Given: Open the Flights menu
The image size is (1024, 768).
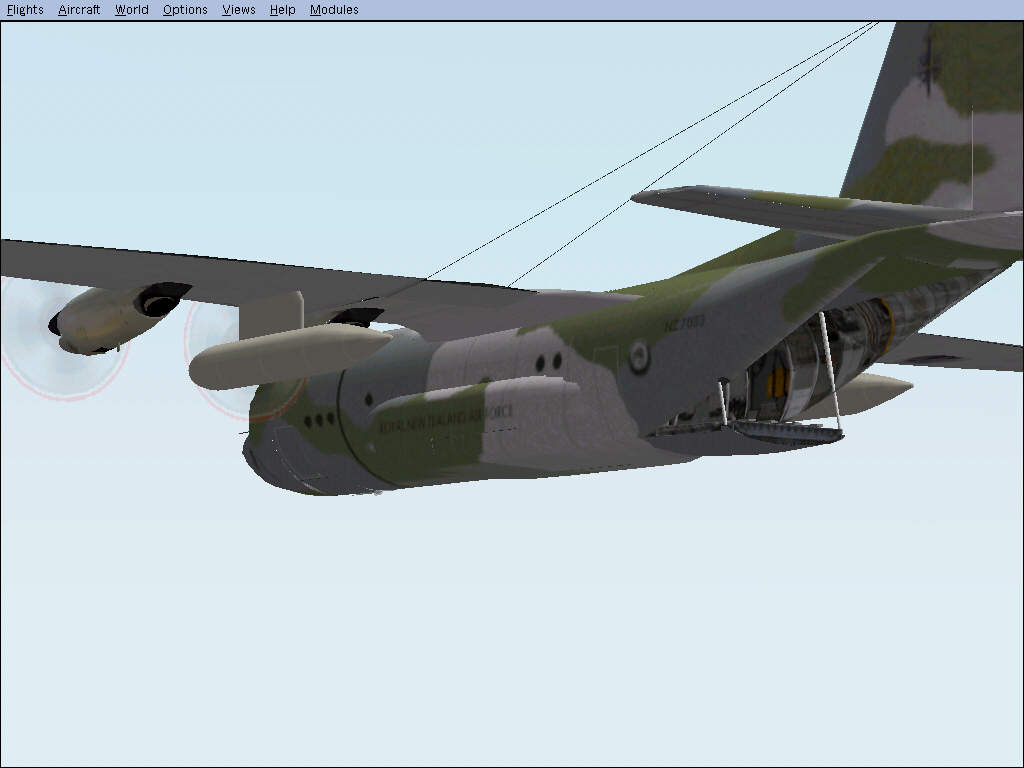Looking at the screenshot, I should point(25,10).
